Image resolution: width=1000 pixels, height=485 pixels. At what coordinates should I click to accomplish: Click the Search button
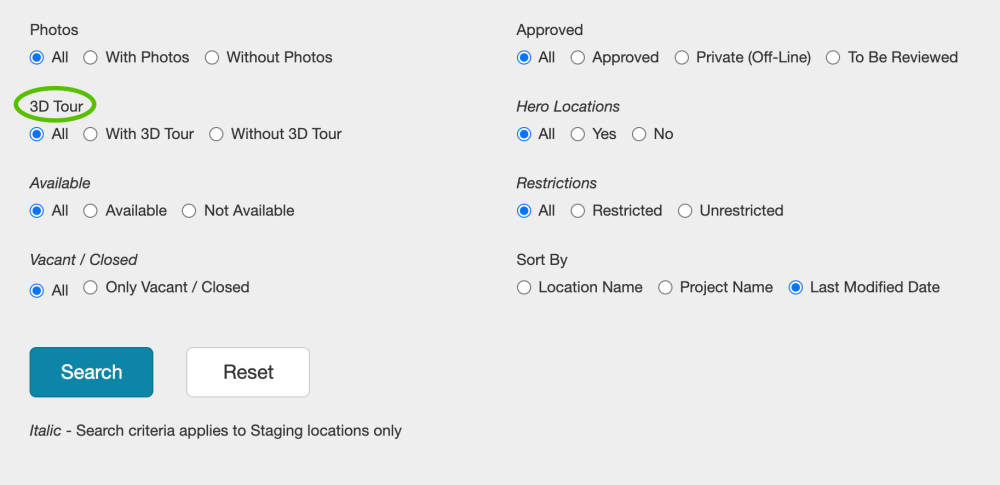(91, 372)
